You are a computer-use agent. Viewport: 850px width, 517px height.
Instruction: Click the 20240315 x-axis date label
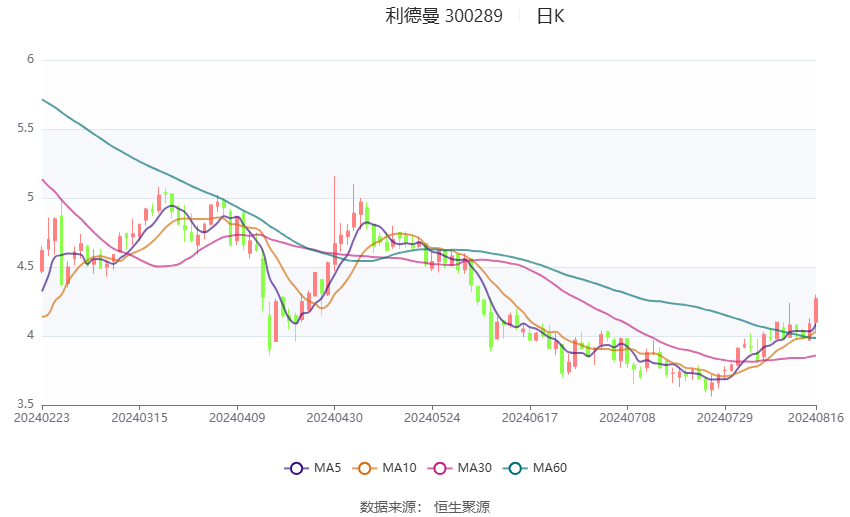[139, 418]
